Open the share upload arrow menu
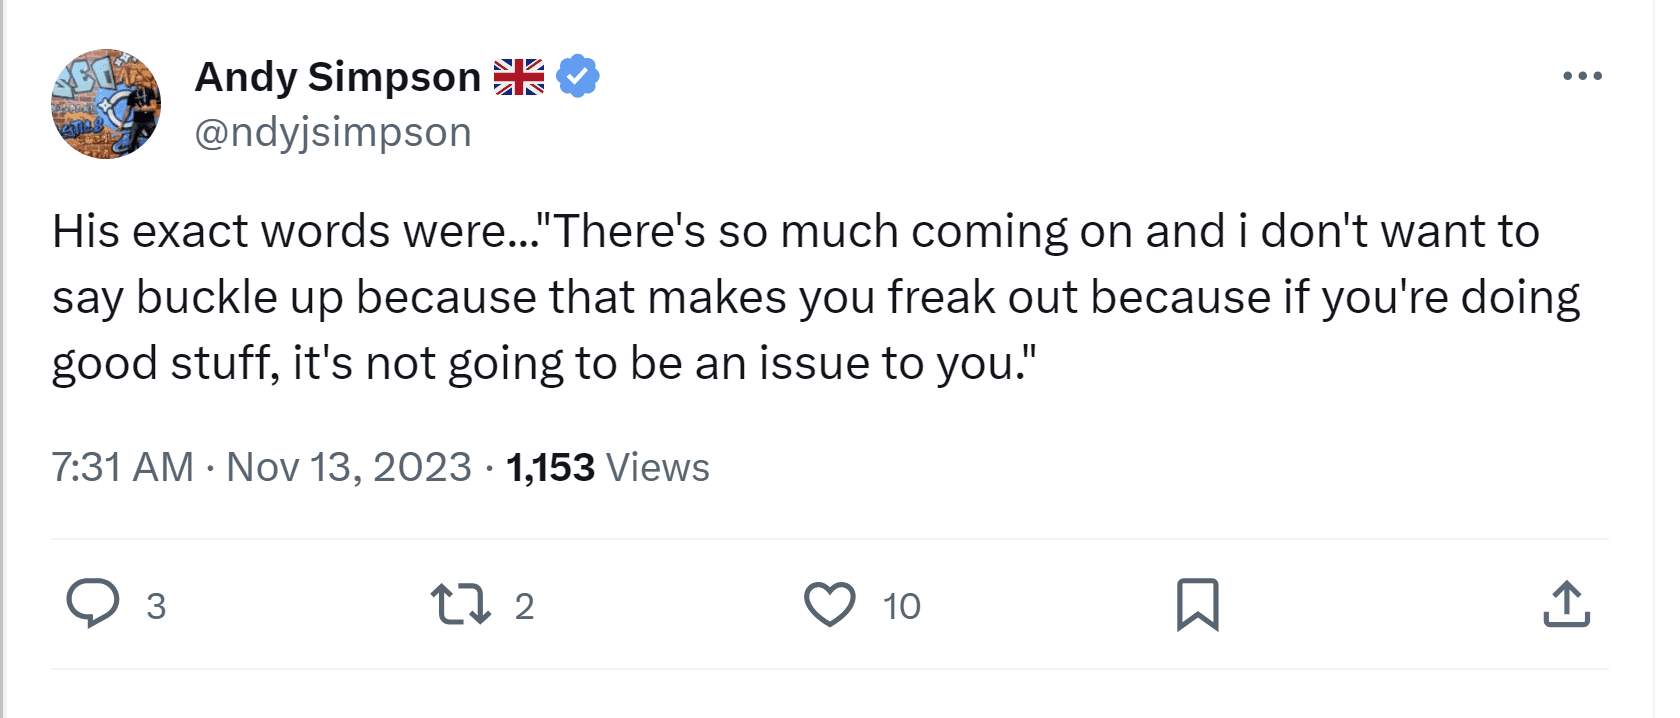Viewport: 1680px width, 718px height. [x=1566, y=604]
